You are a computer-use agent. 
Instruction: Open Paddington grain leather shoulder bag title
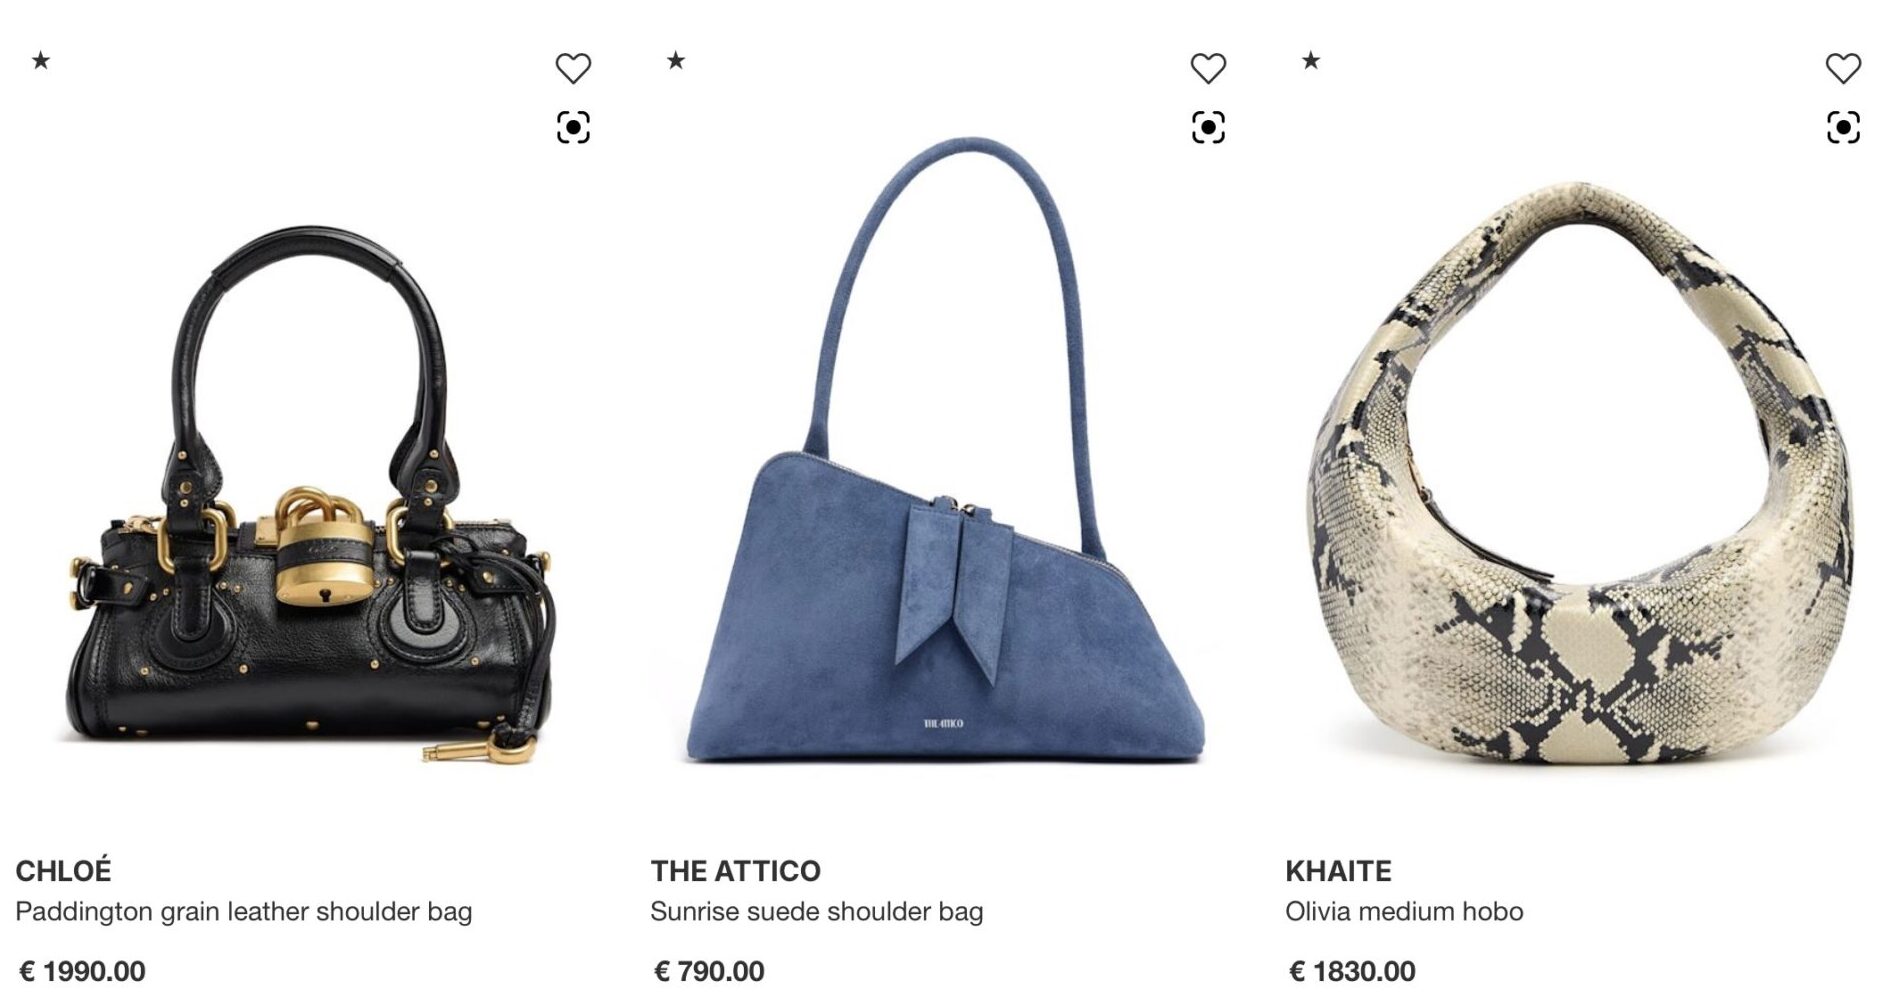(243, 912)
